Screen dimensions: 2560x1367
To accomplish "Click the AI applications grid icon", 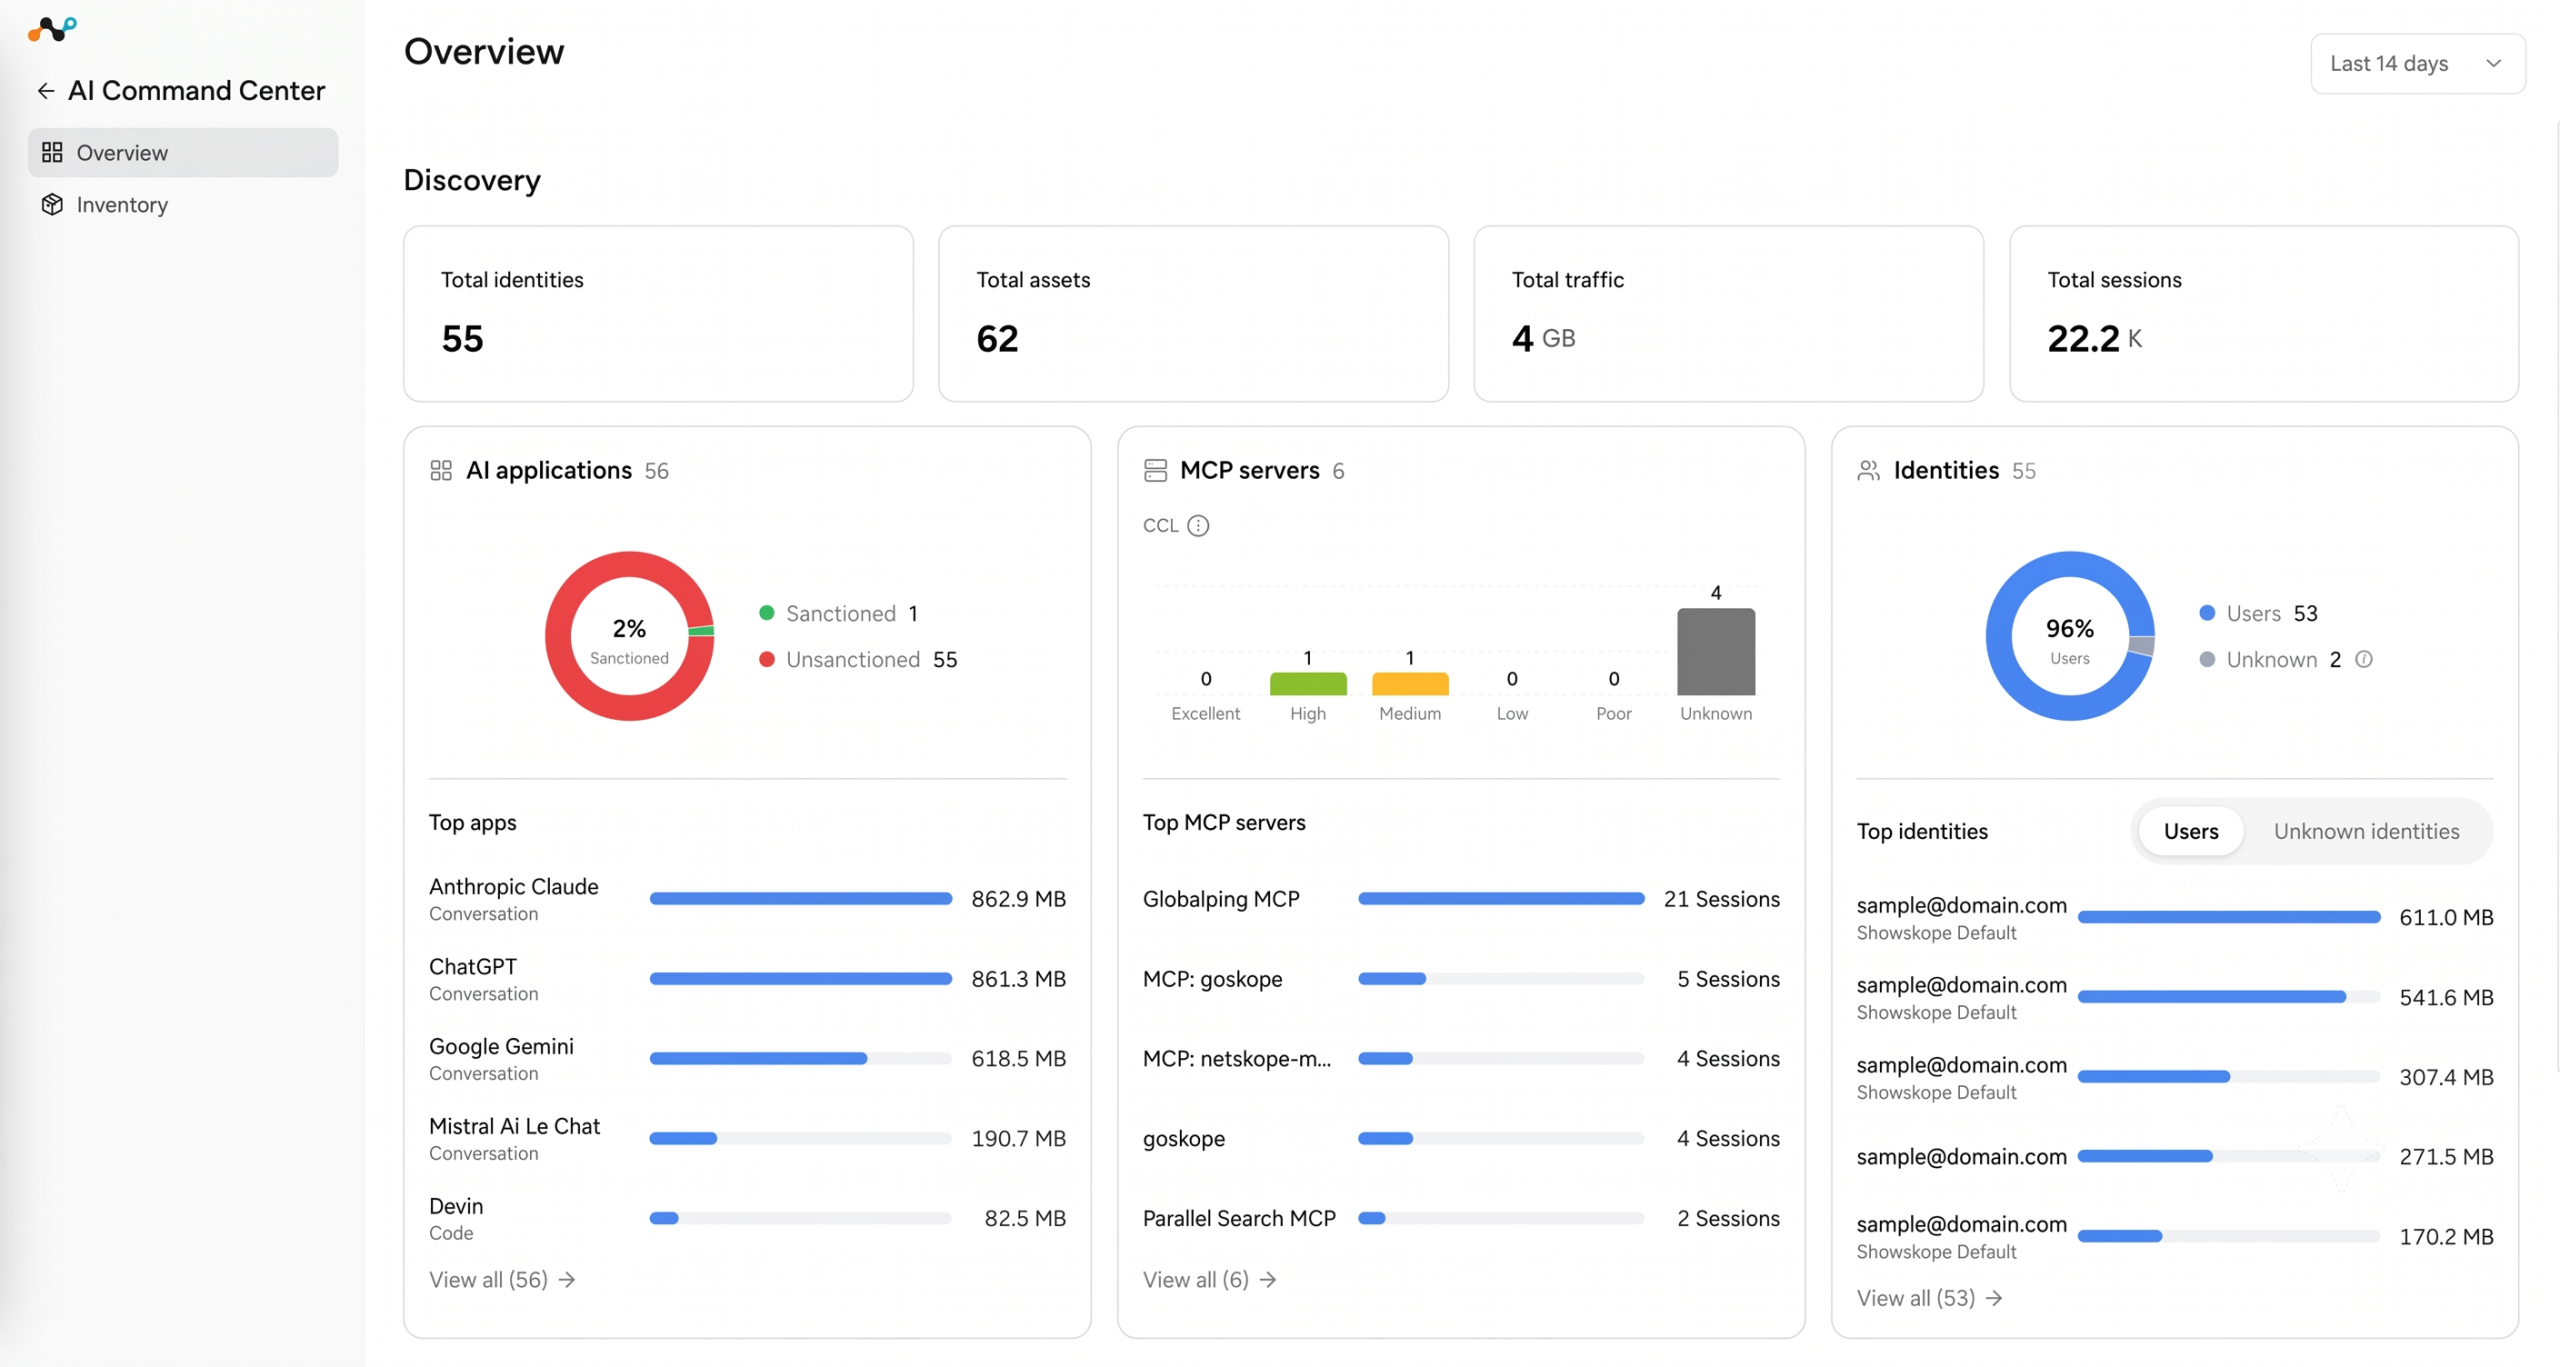I will click(441, 470).
